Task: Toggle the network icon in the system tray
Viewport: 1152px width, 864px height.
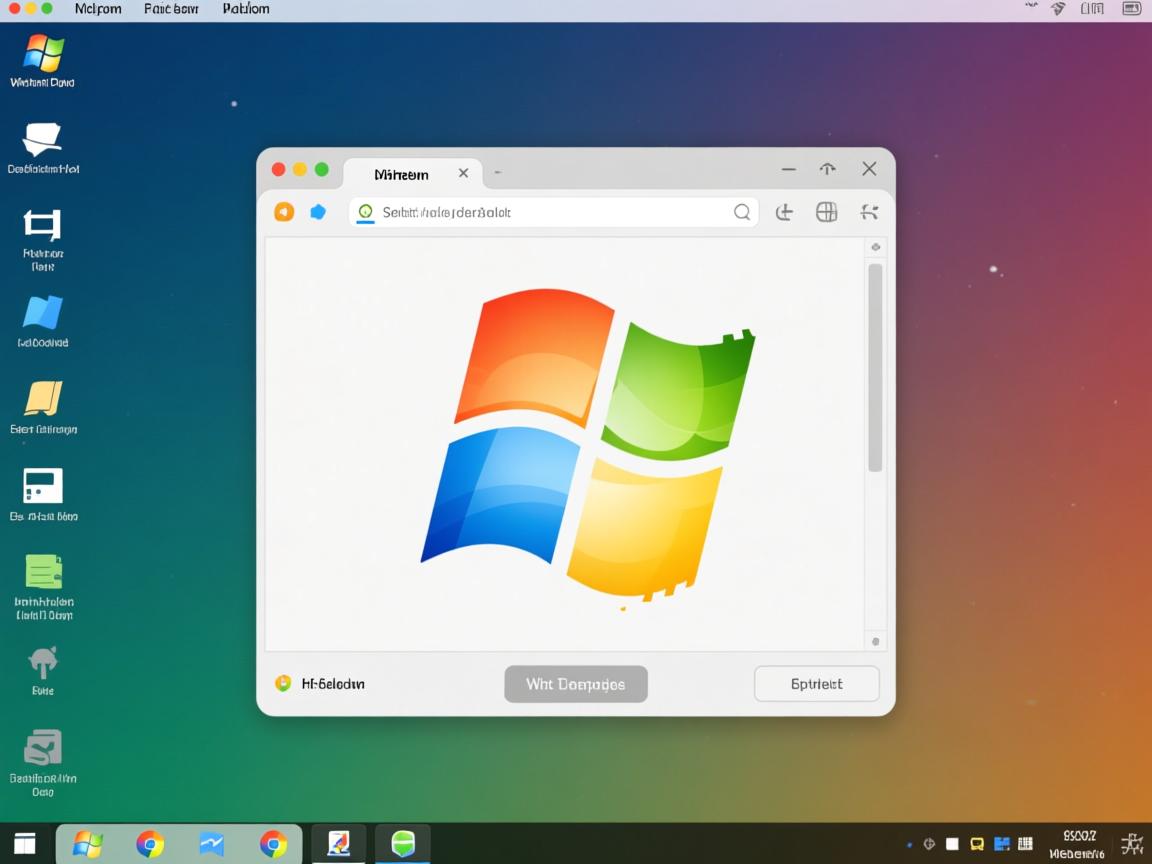Action: [x=928, y=843]
